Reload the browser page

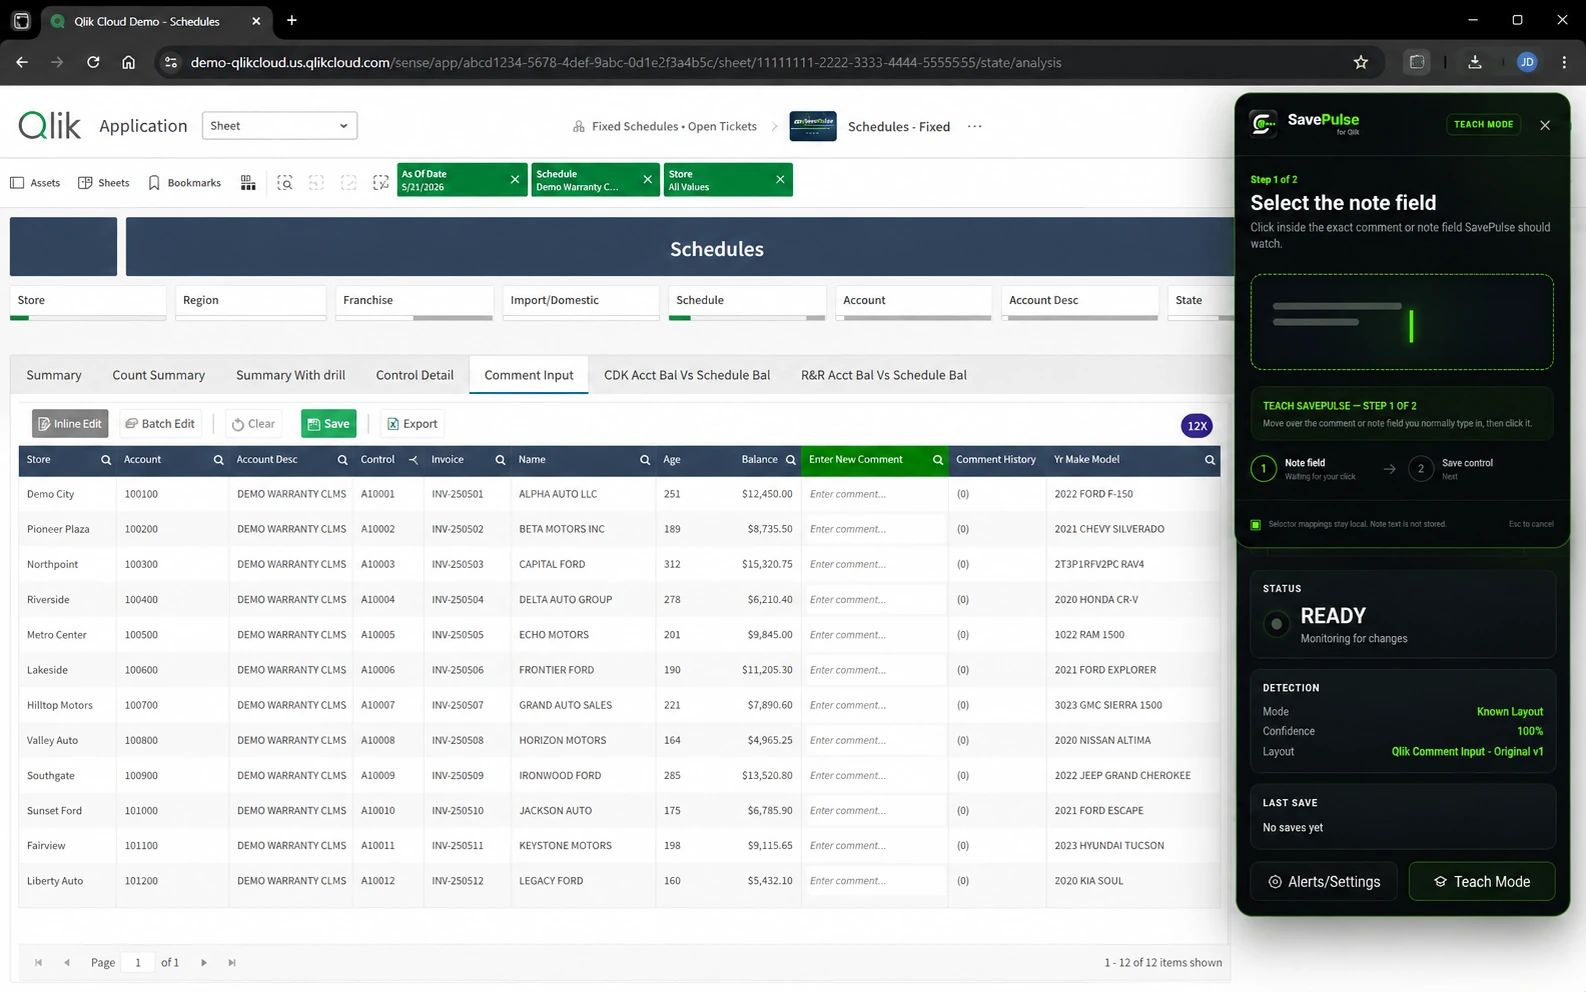[93, 62]
